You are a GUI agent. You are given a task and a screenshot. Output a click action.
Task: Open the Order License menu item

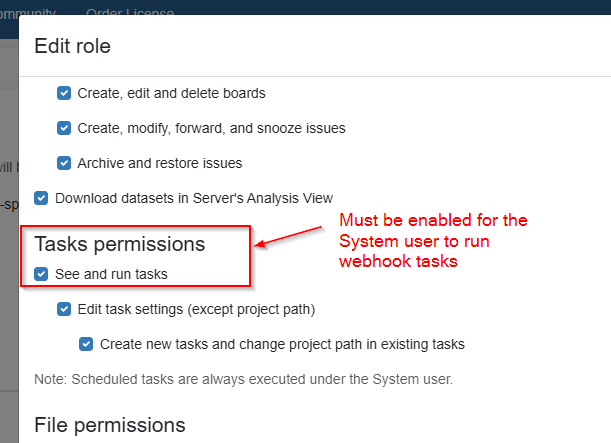(130, 13)
